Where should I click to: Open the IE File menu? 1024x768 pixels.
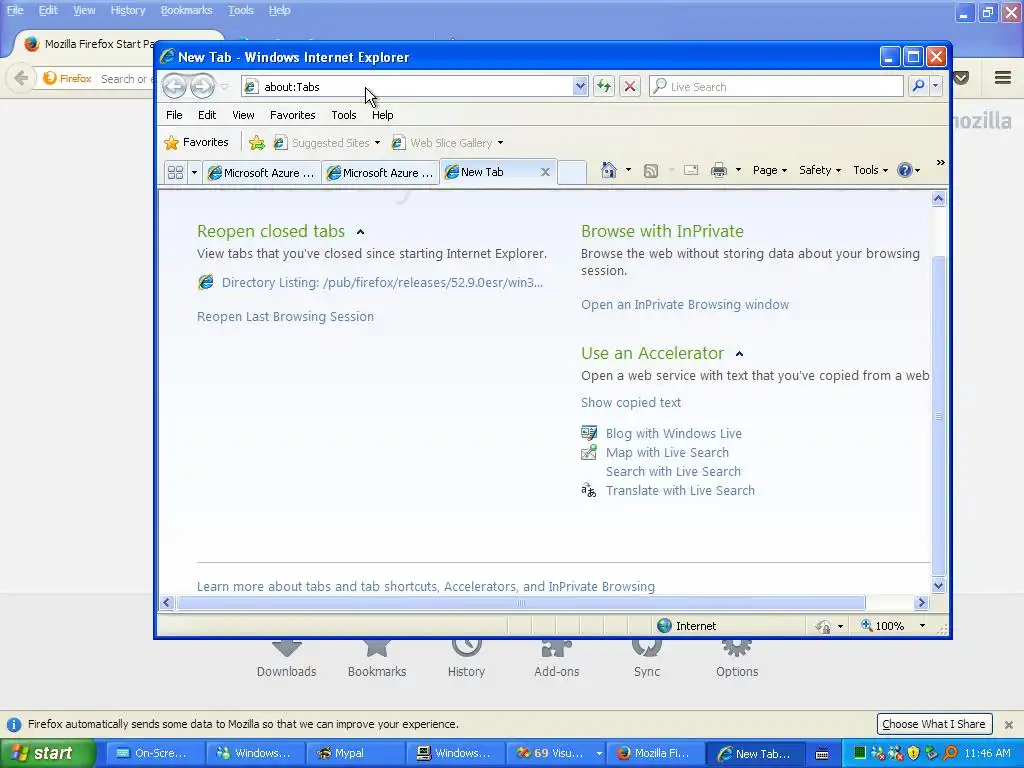pos(174,115)
